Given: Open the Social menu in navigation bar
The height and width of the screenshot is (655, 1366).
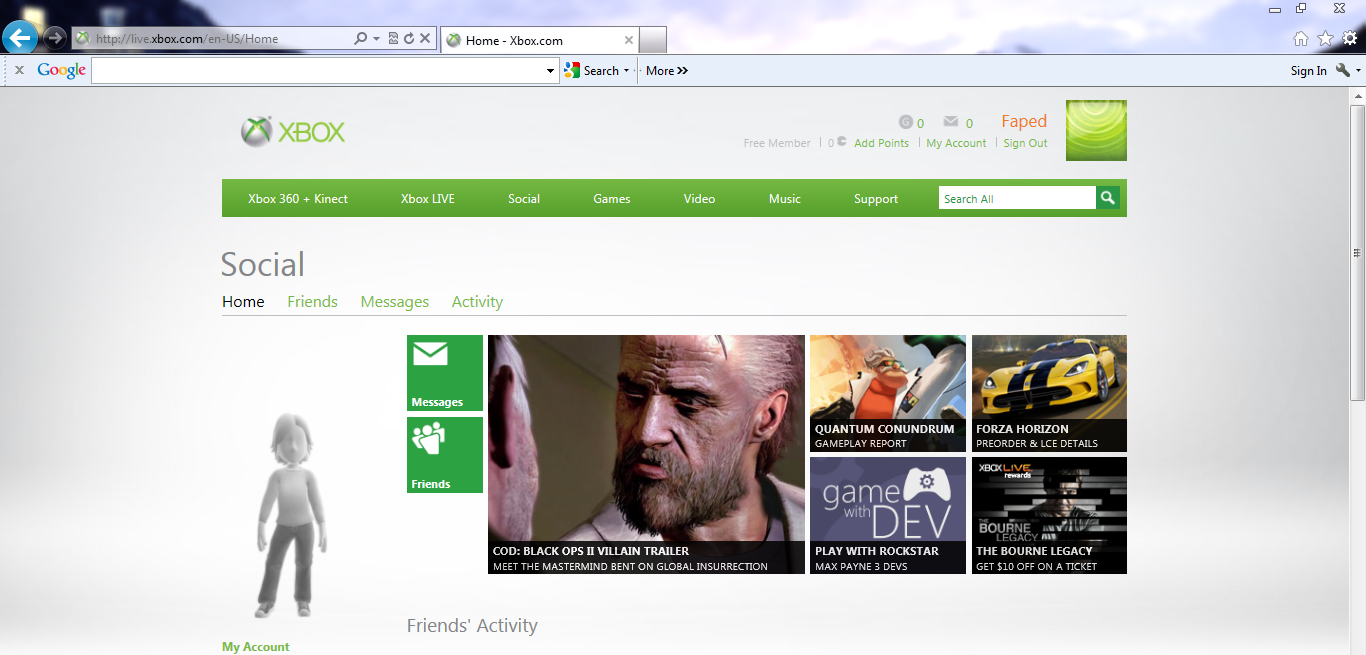Looking at the screenshot, I should (x=524, y=199).
